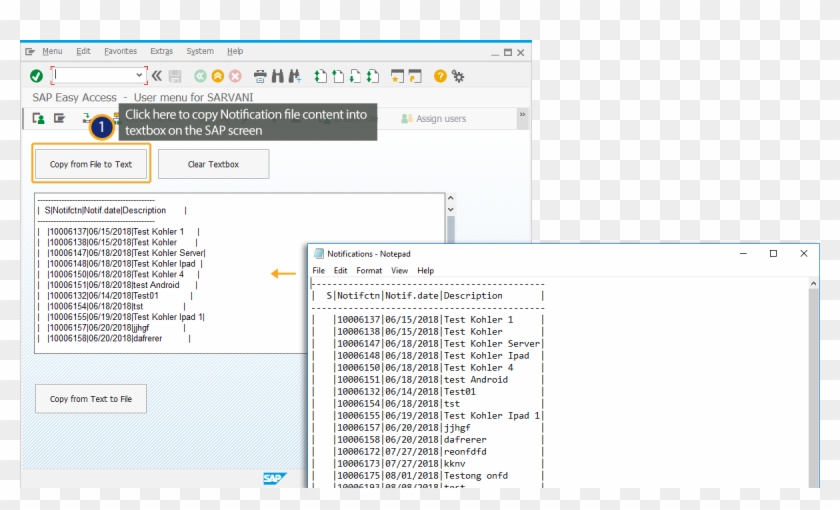Click the Print icon in SAP toolbar
The width and height of the screenshot is (840, 510).
coord(260,76)
